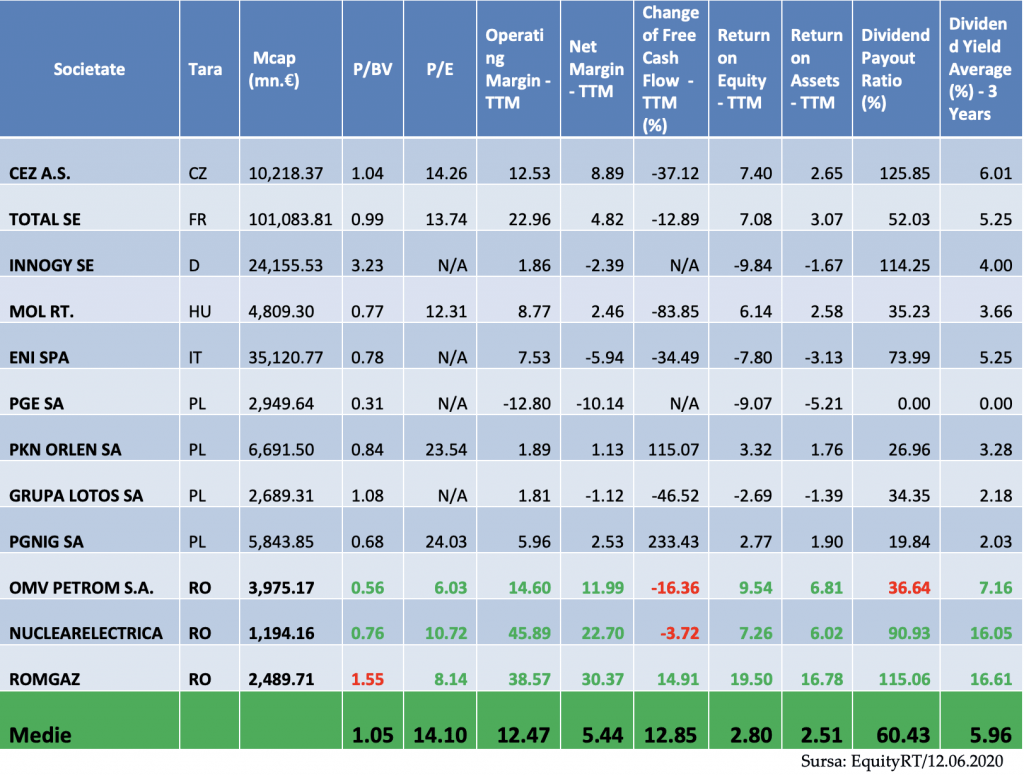Click the Medie P/E average 14.10

[440, 736]
